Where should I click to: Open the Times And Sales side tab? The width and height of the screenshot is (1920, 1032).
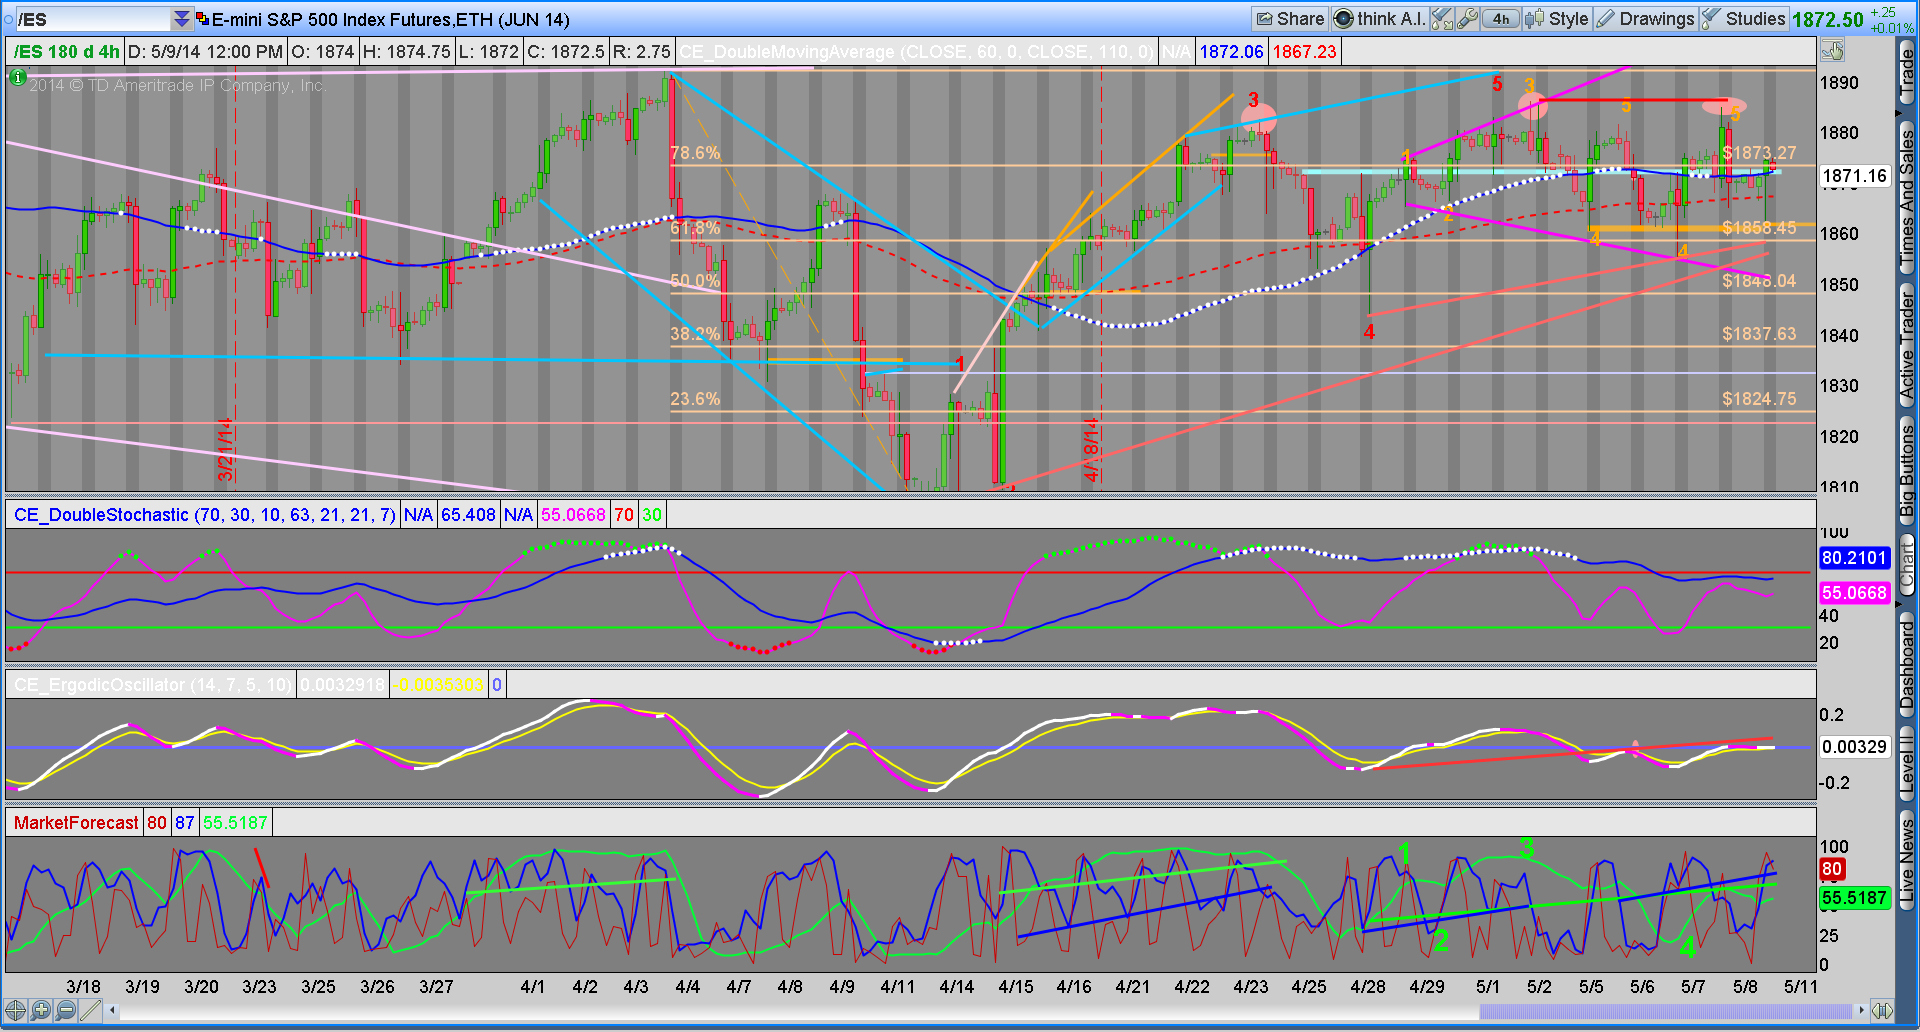coord(1907,198)
